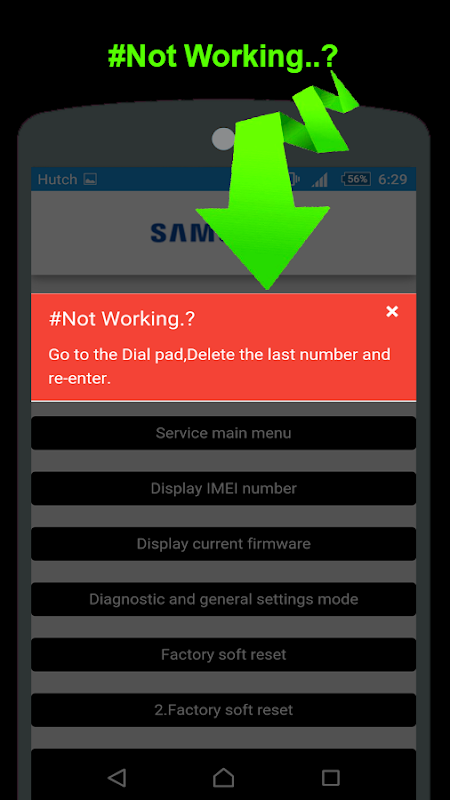Screen dimensions: 450x800
Task: Tap the Android home navigation icon
Action: (x=223, y=778)
